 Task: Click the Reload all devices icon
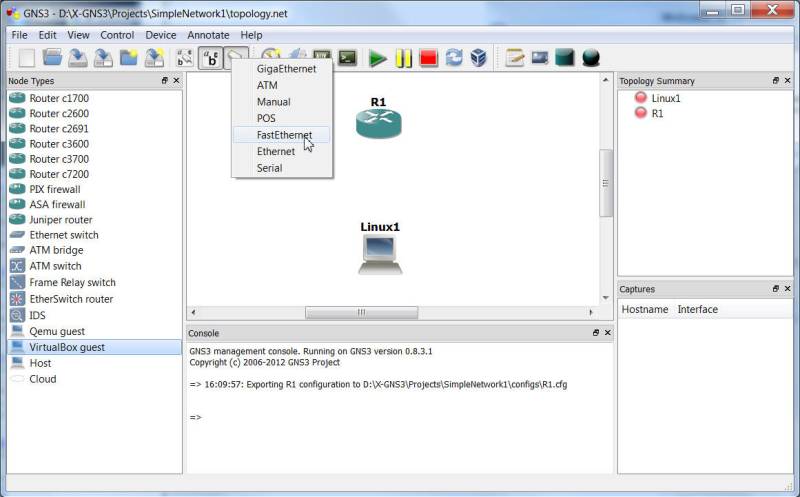[x=454, y=58]
